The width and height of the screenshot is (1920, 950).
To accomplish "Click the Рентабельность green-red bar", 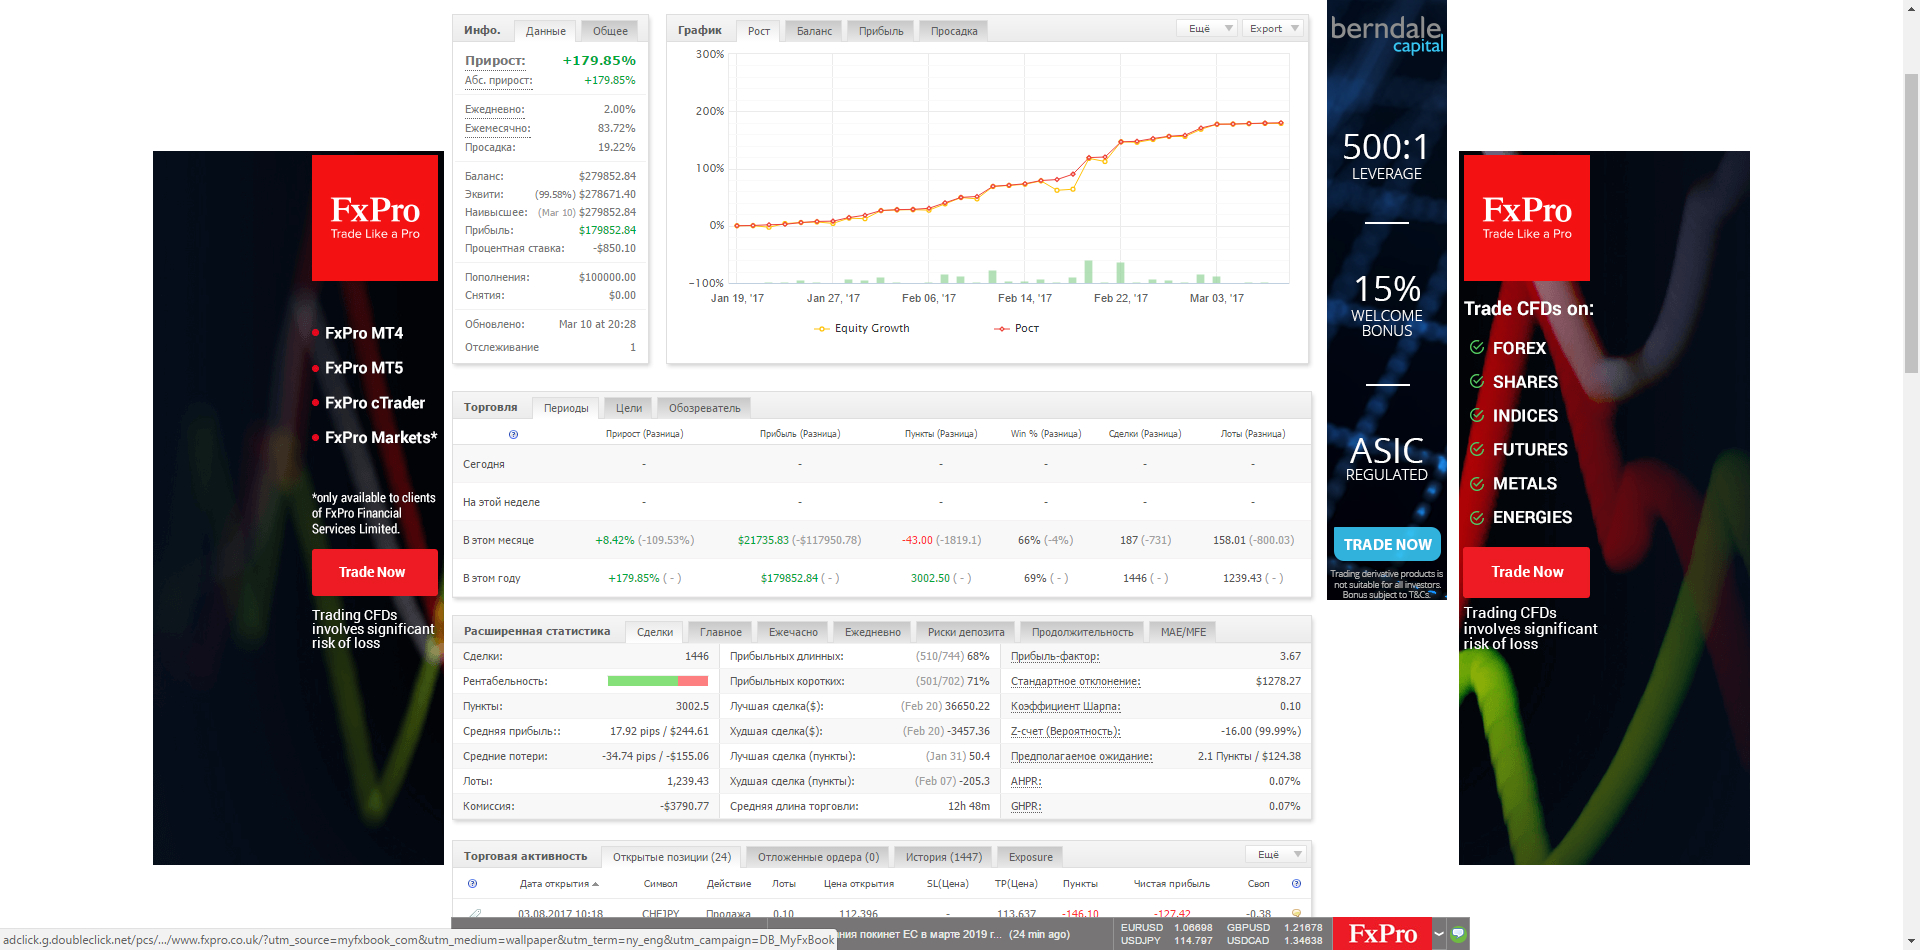I will tap(658, 681).
